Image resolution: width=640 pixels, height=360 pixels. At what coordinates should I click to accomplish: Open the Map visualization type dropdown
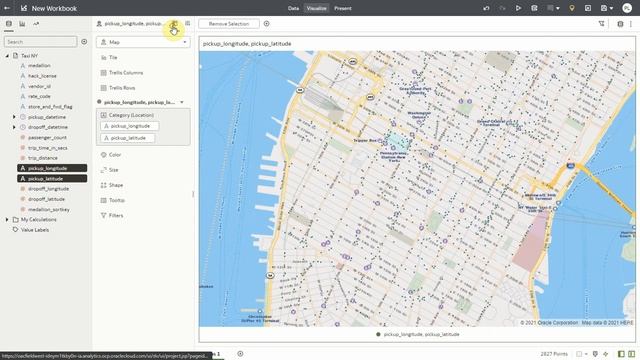(143, 42)
